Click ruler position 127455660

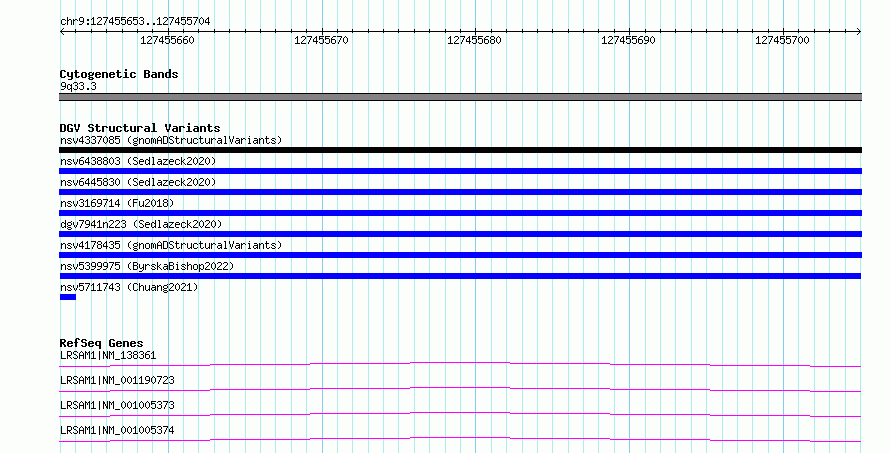pyautogui.click(x=167, y=40)
